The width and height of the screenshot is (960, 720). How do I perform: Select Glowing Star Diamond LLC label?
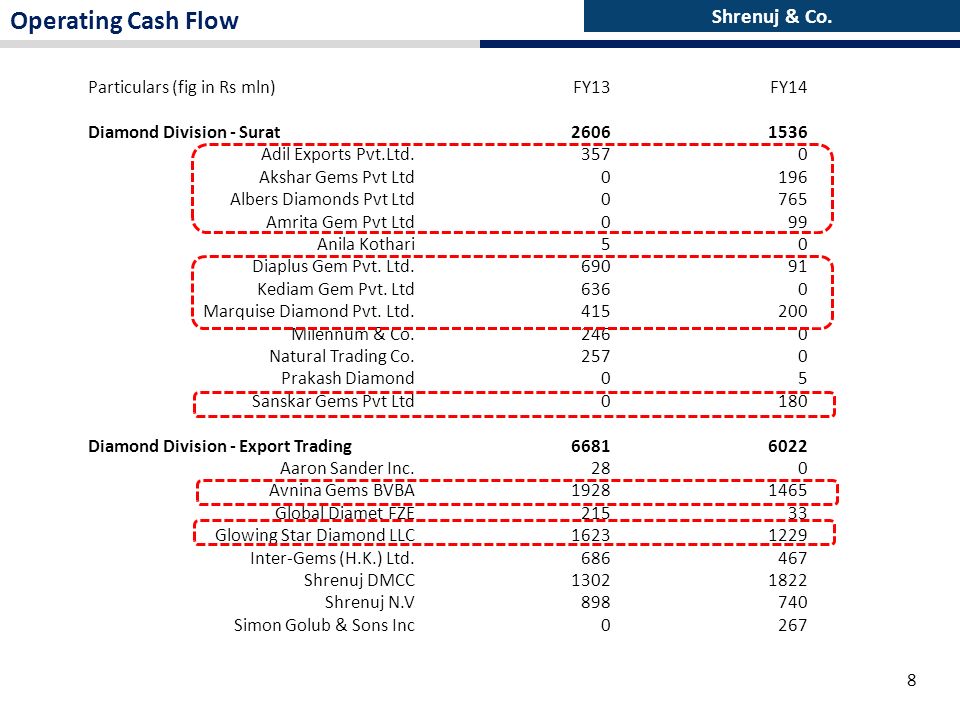tap(315, 535)
